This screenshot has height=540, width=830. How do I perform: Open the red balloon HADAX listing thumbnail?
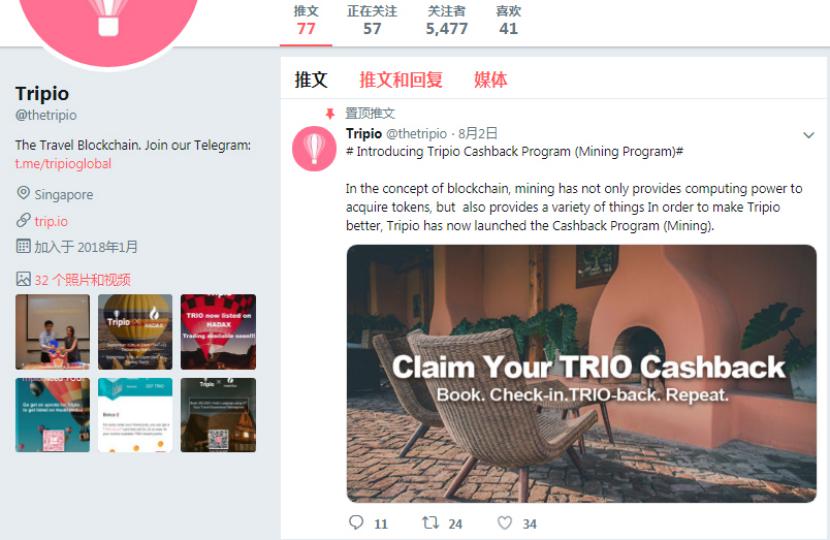pos(218,331)
